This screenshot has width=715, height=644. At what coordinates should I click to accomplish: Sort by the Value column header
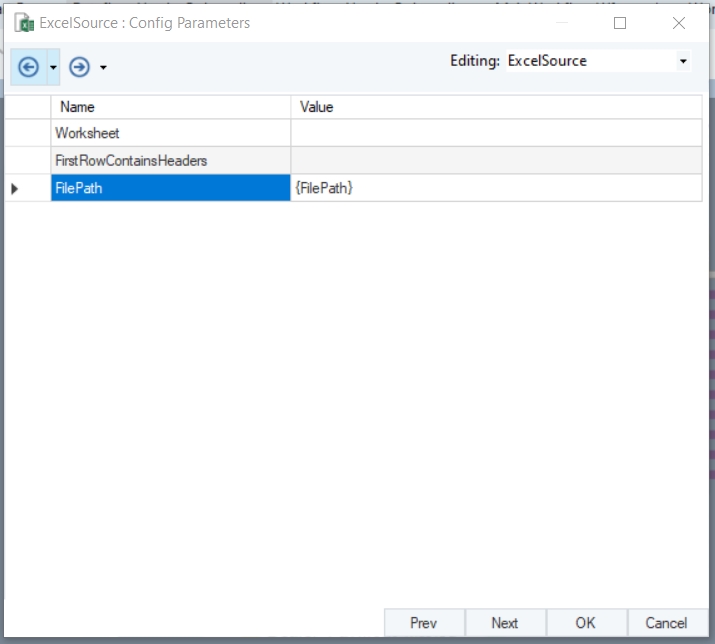pyautogui.click(x=496, y=107)
